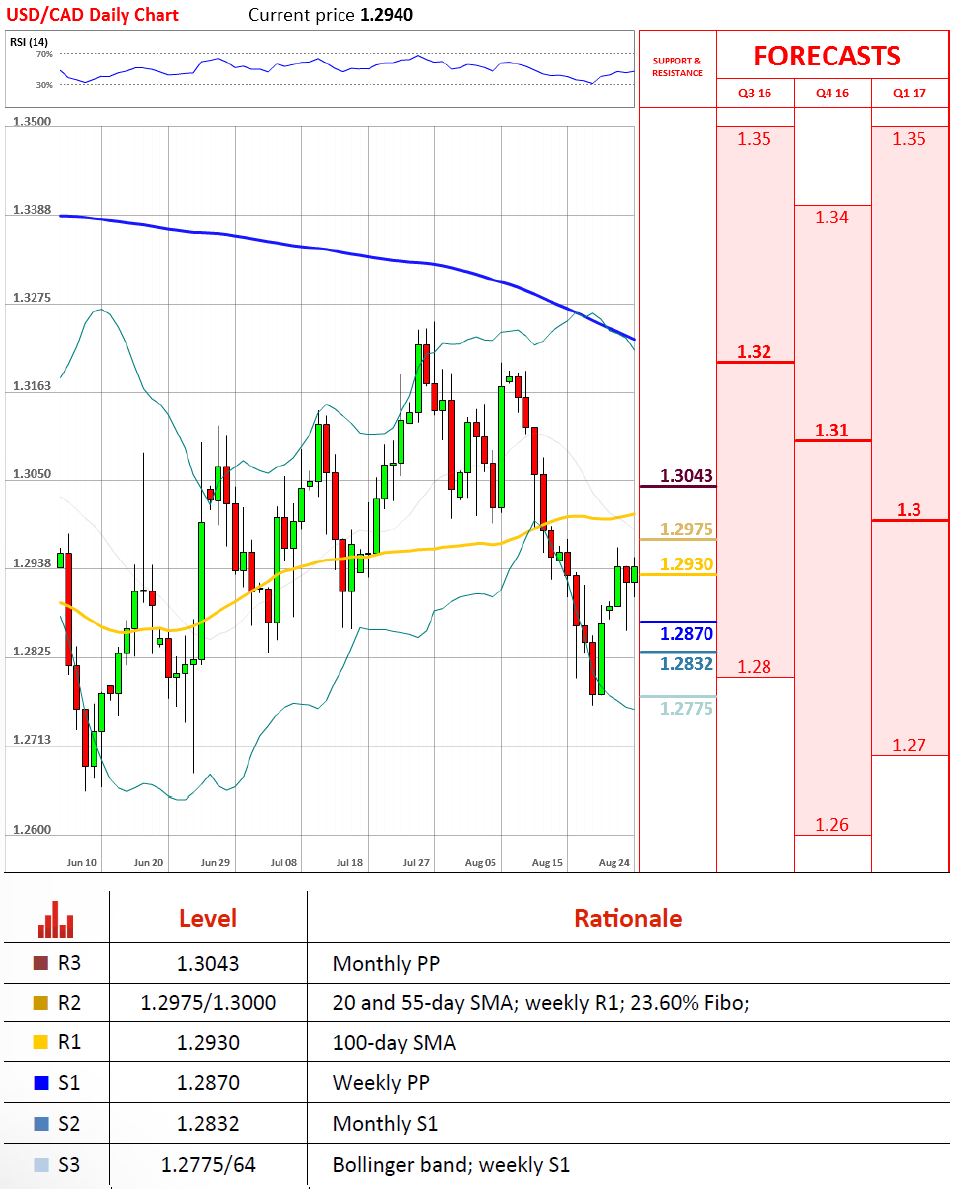Image resolution: width=961 pixels, height=1189 pixels.
Task: Select the Q4 16 forecast column header
Action: 832,93
